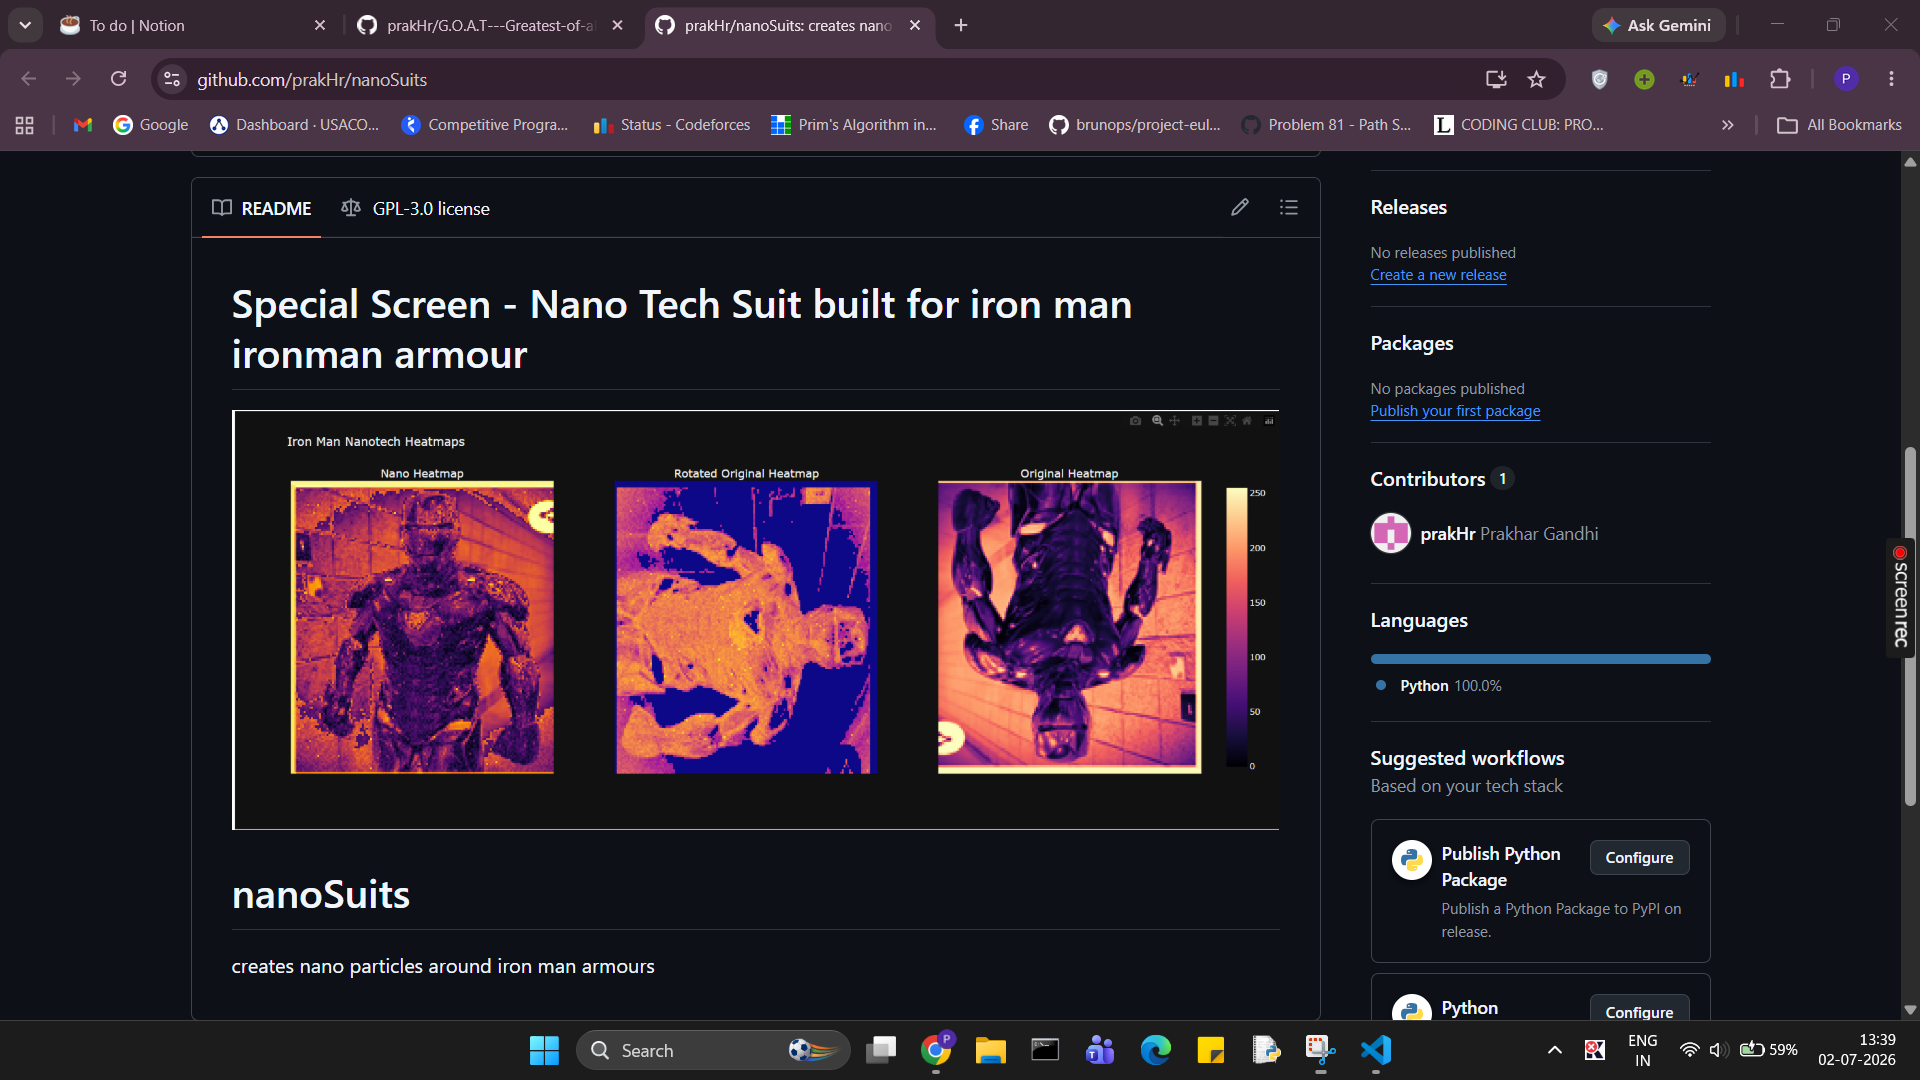Open the green plus extension icon
The width and height of the screenshot is (1920, 1080).
tap(1644, 79)
